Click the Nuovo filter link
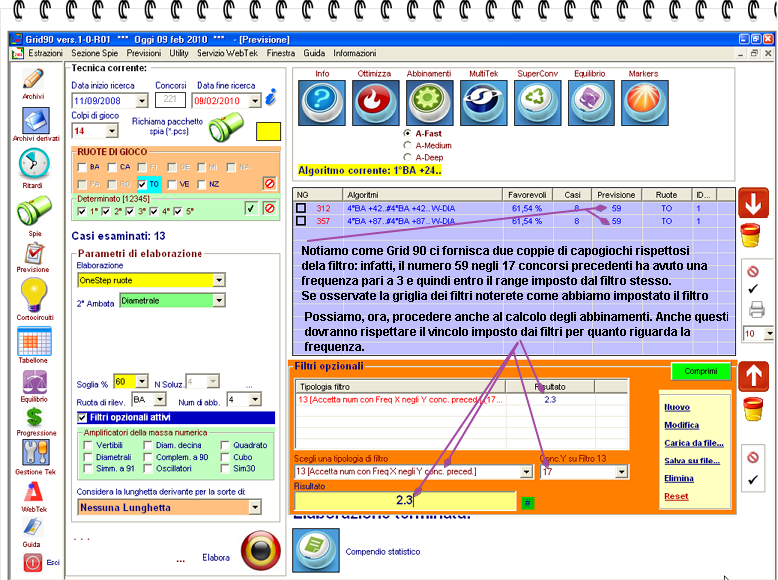Screen dimensions: 778x580 coord(677,407)
